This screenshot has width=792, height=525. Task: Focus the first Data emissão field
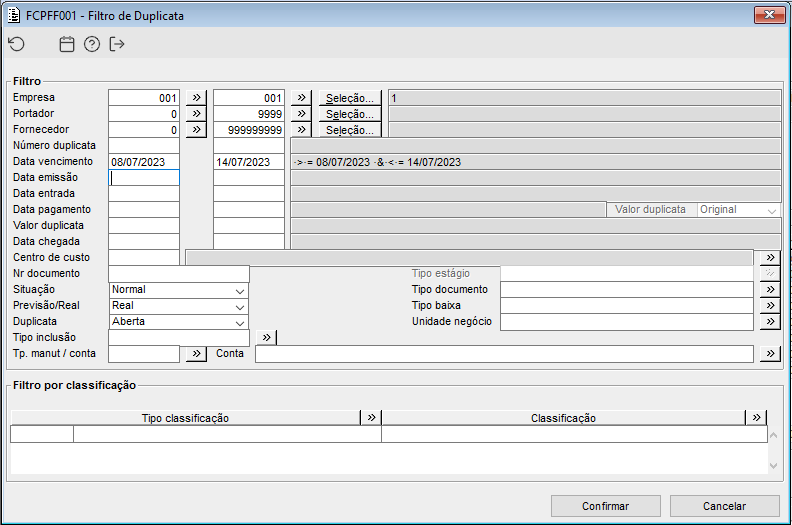click(x=144, y=178)
